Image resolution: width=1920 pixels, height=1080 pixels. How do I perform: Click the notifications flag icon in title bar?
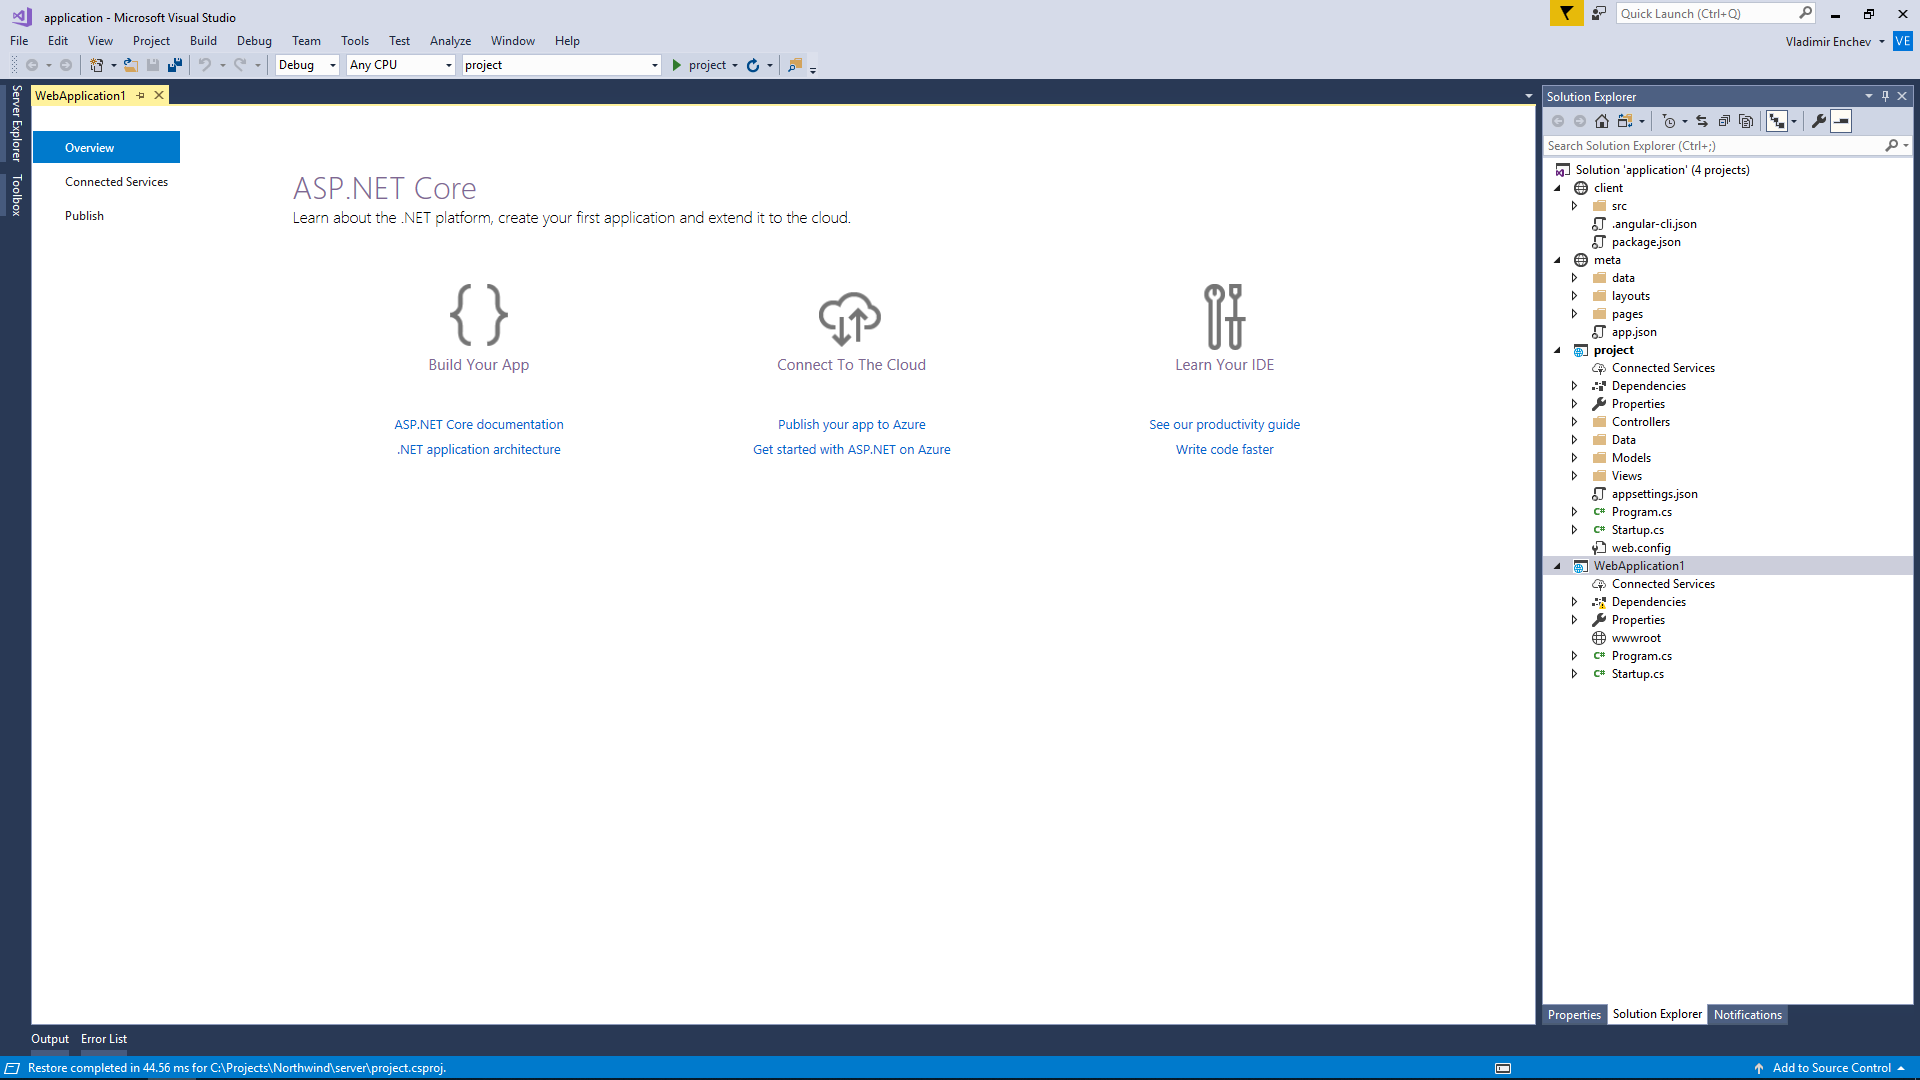tap(1566, 13)
